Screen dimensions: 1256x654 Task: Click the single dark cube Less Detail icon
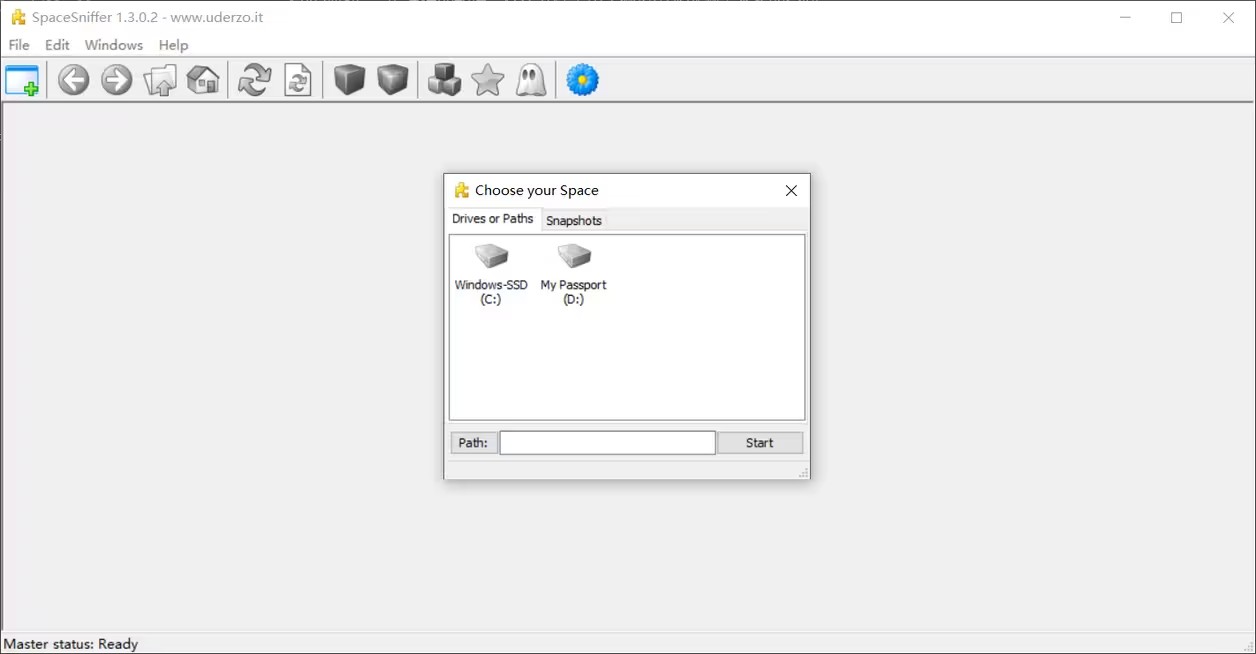pyautogui.click(x=349, y=79)
